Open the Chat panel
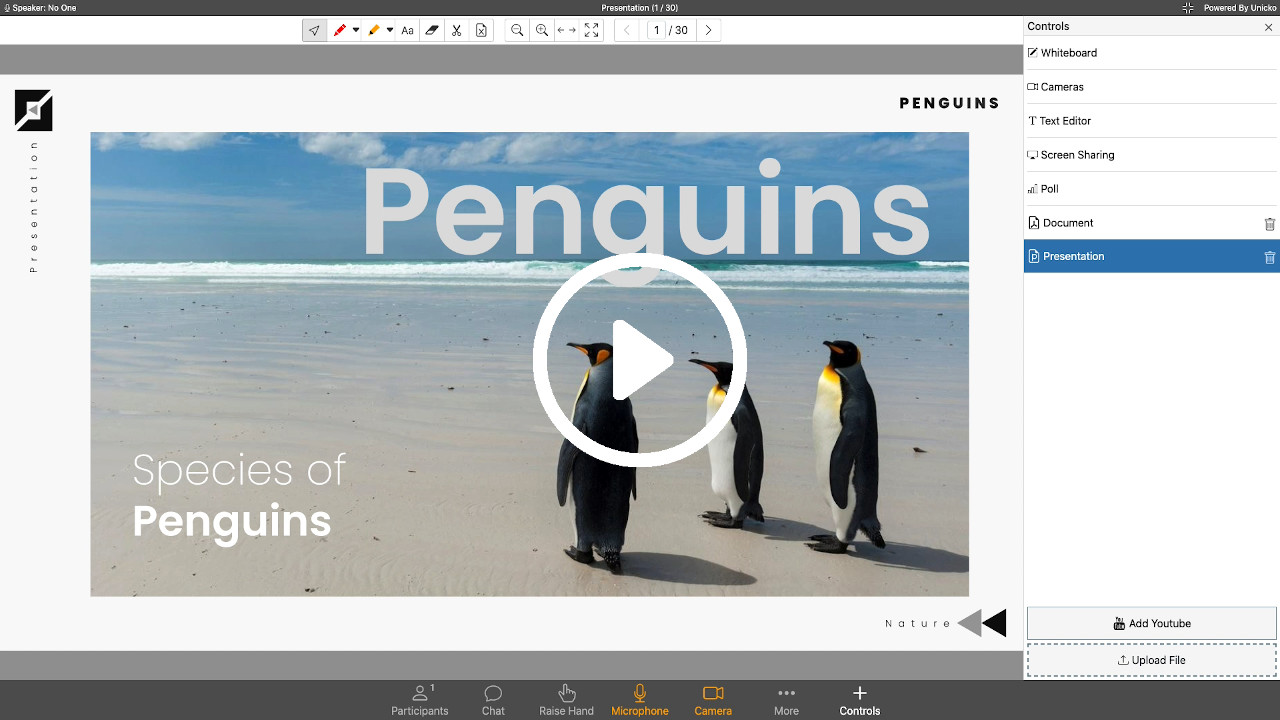Viewport: 1280px width, 720px height. tap(493, 700)
